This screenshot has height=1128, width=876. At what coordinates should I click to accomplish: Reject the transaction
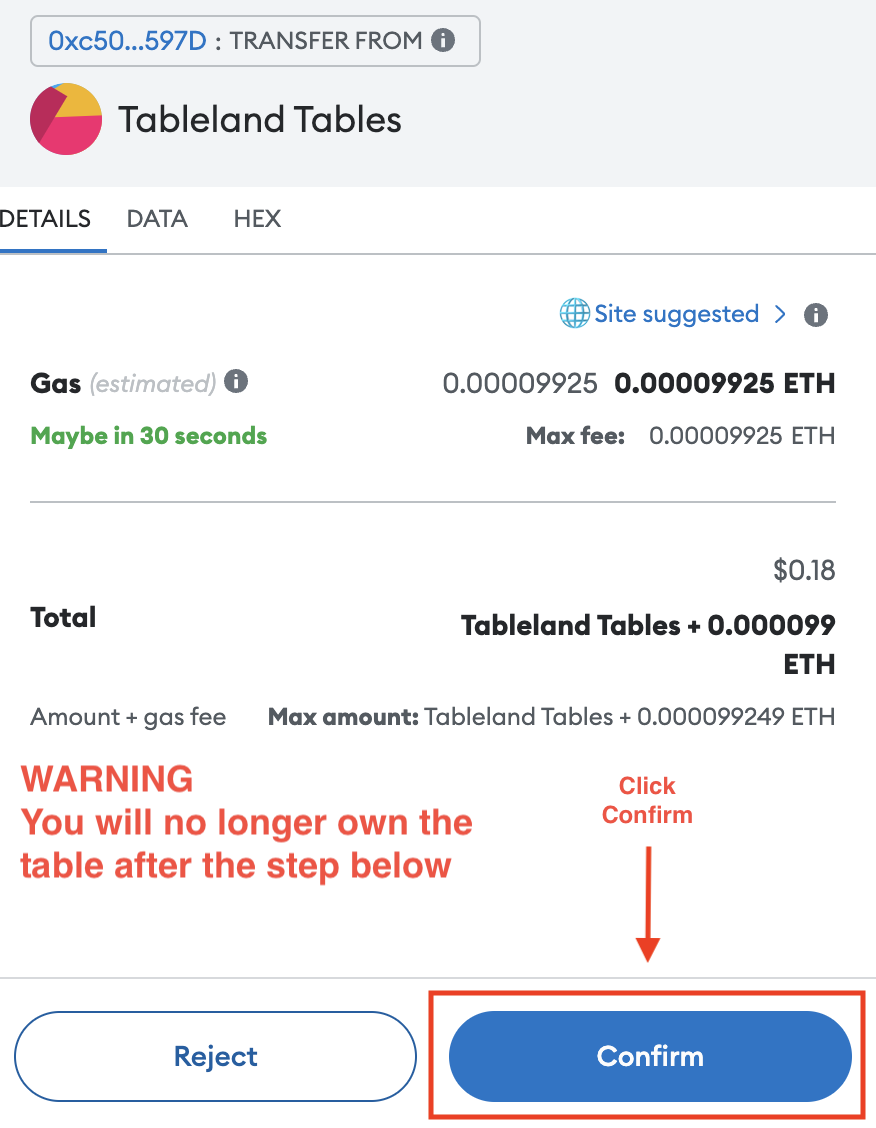pyautogui.click(x=215, y=1056)
